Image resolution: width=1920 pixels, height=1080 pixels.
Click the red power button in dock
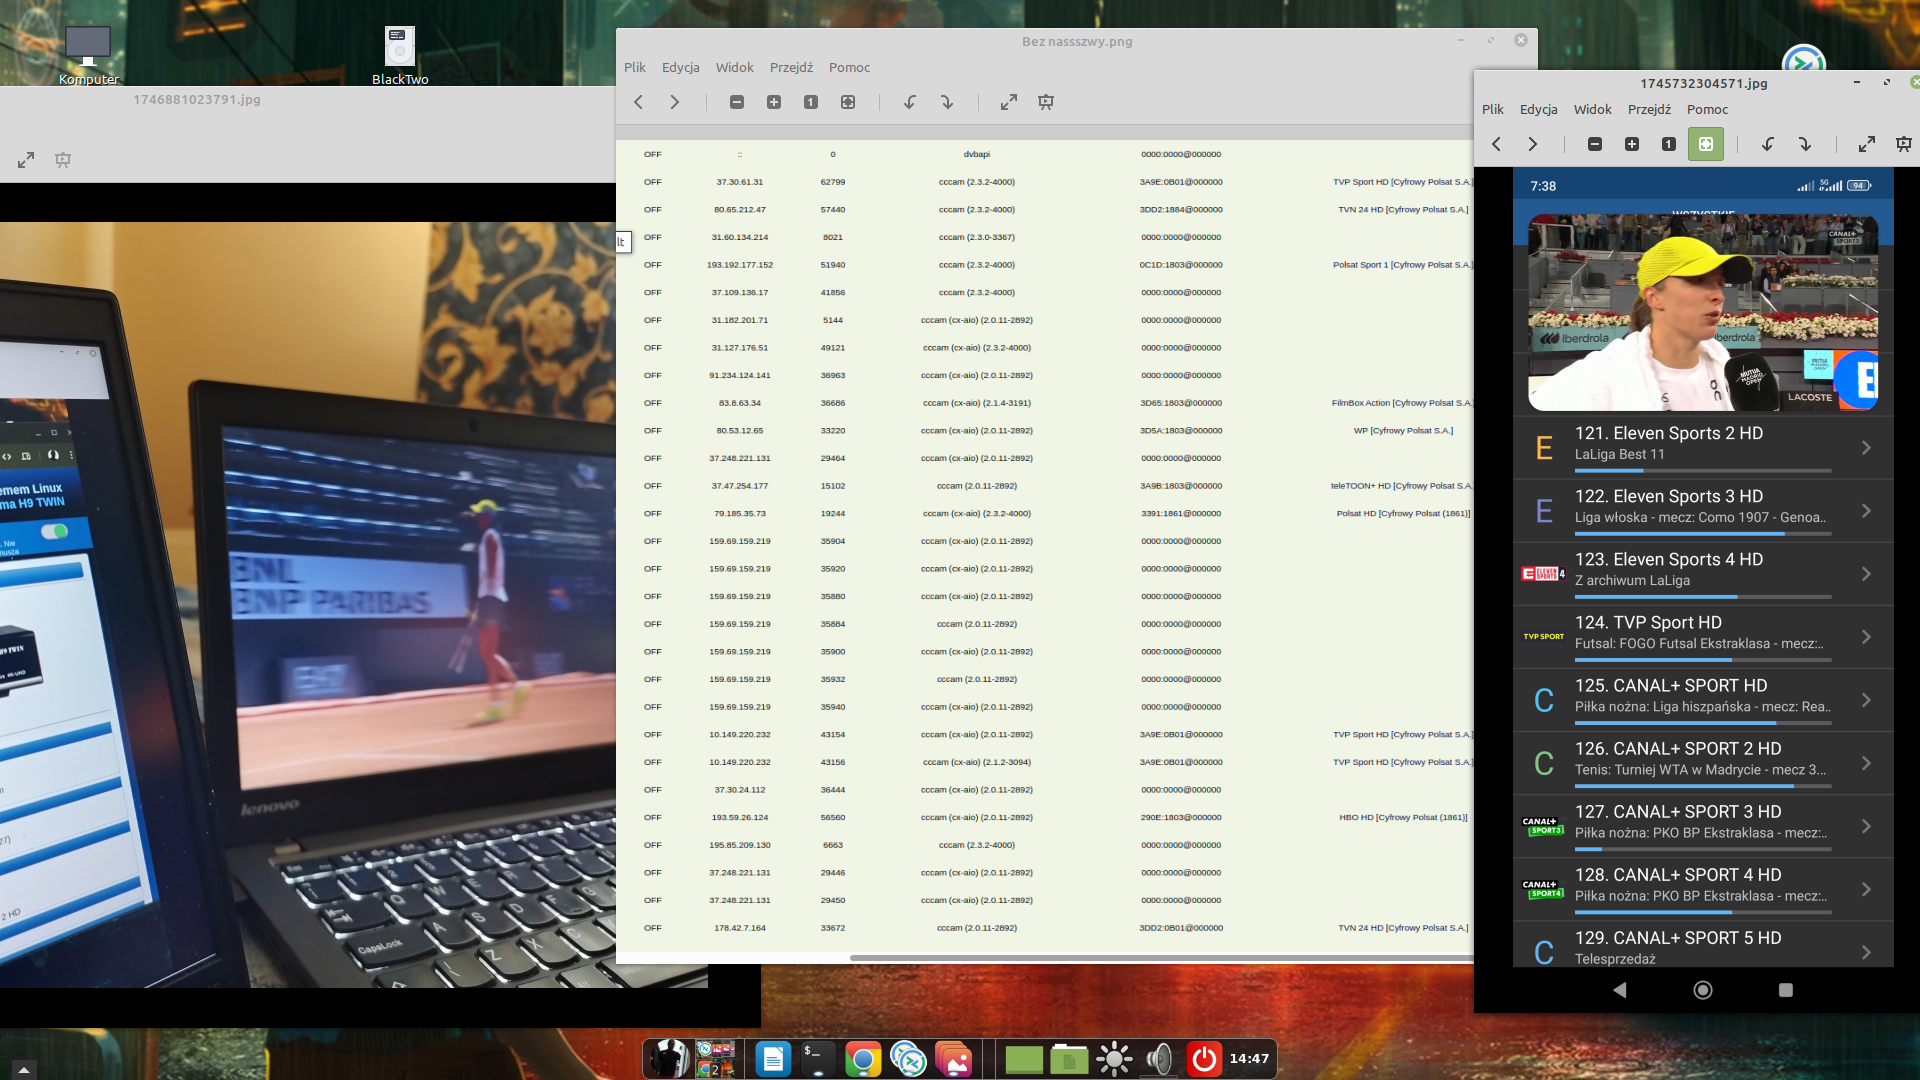pyautogui.click(x=1204, y=1058)
